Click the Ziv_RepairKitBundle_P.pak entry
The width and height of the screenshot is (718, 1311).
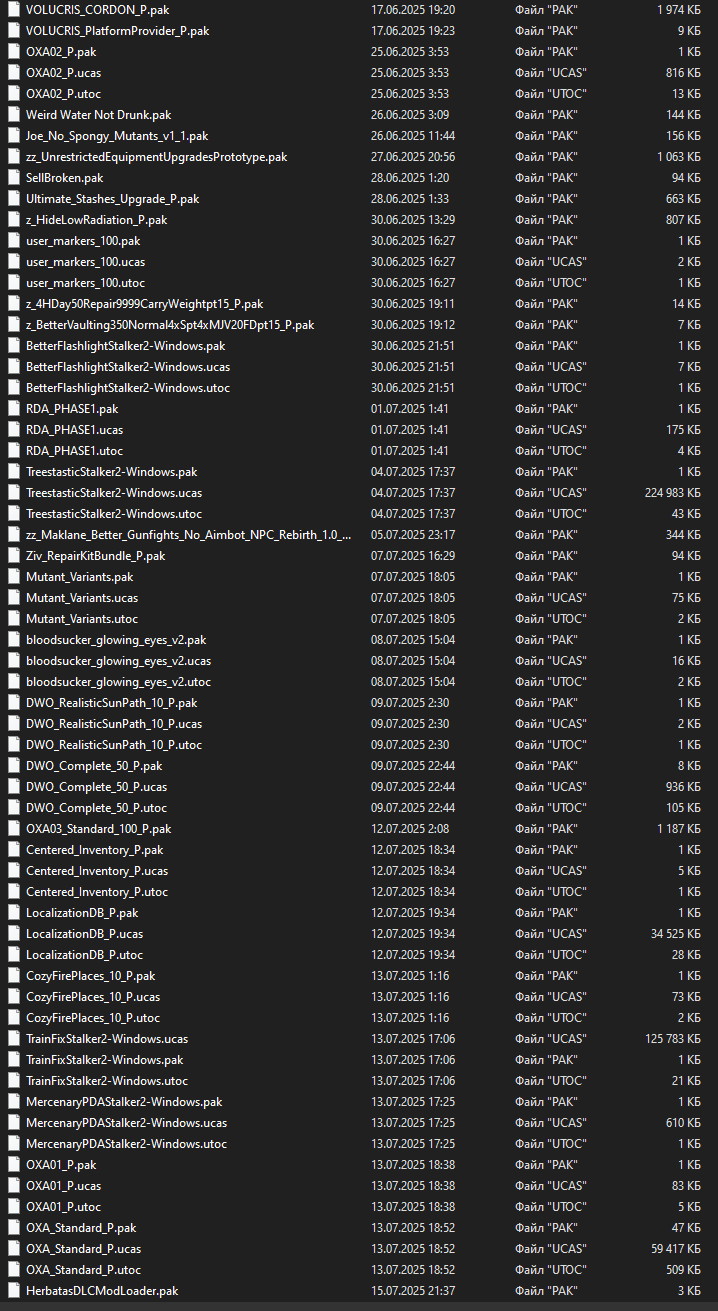359,556
